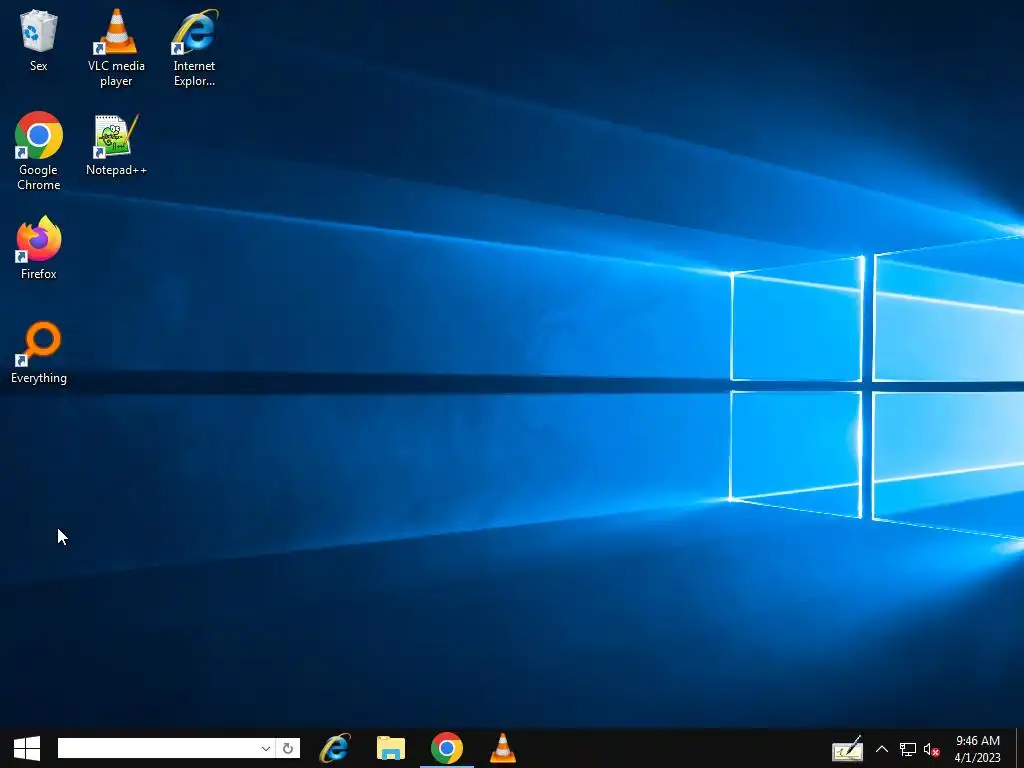Viewport: 1024px width, 768px height.
Task: Select the Recycle Bin icon labeled Sex
Action: click(39, 40)
